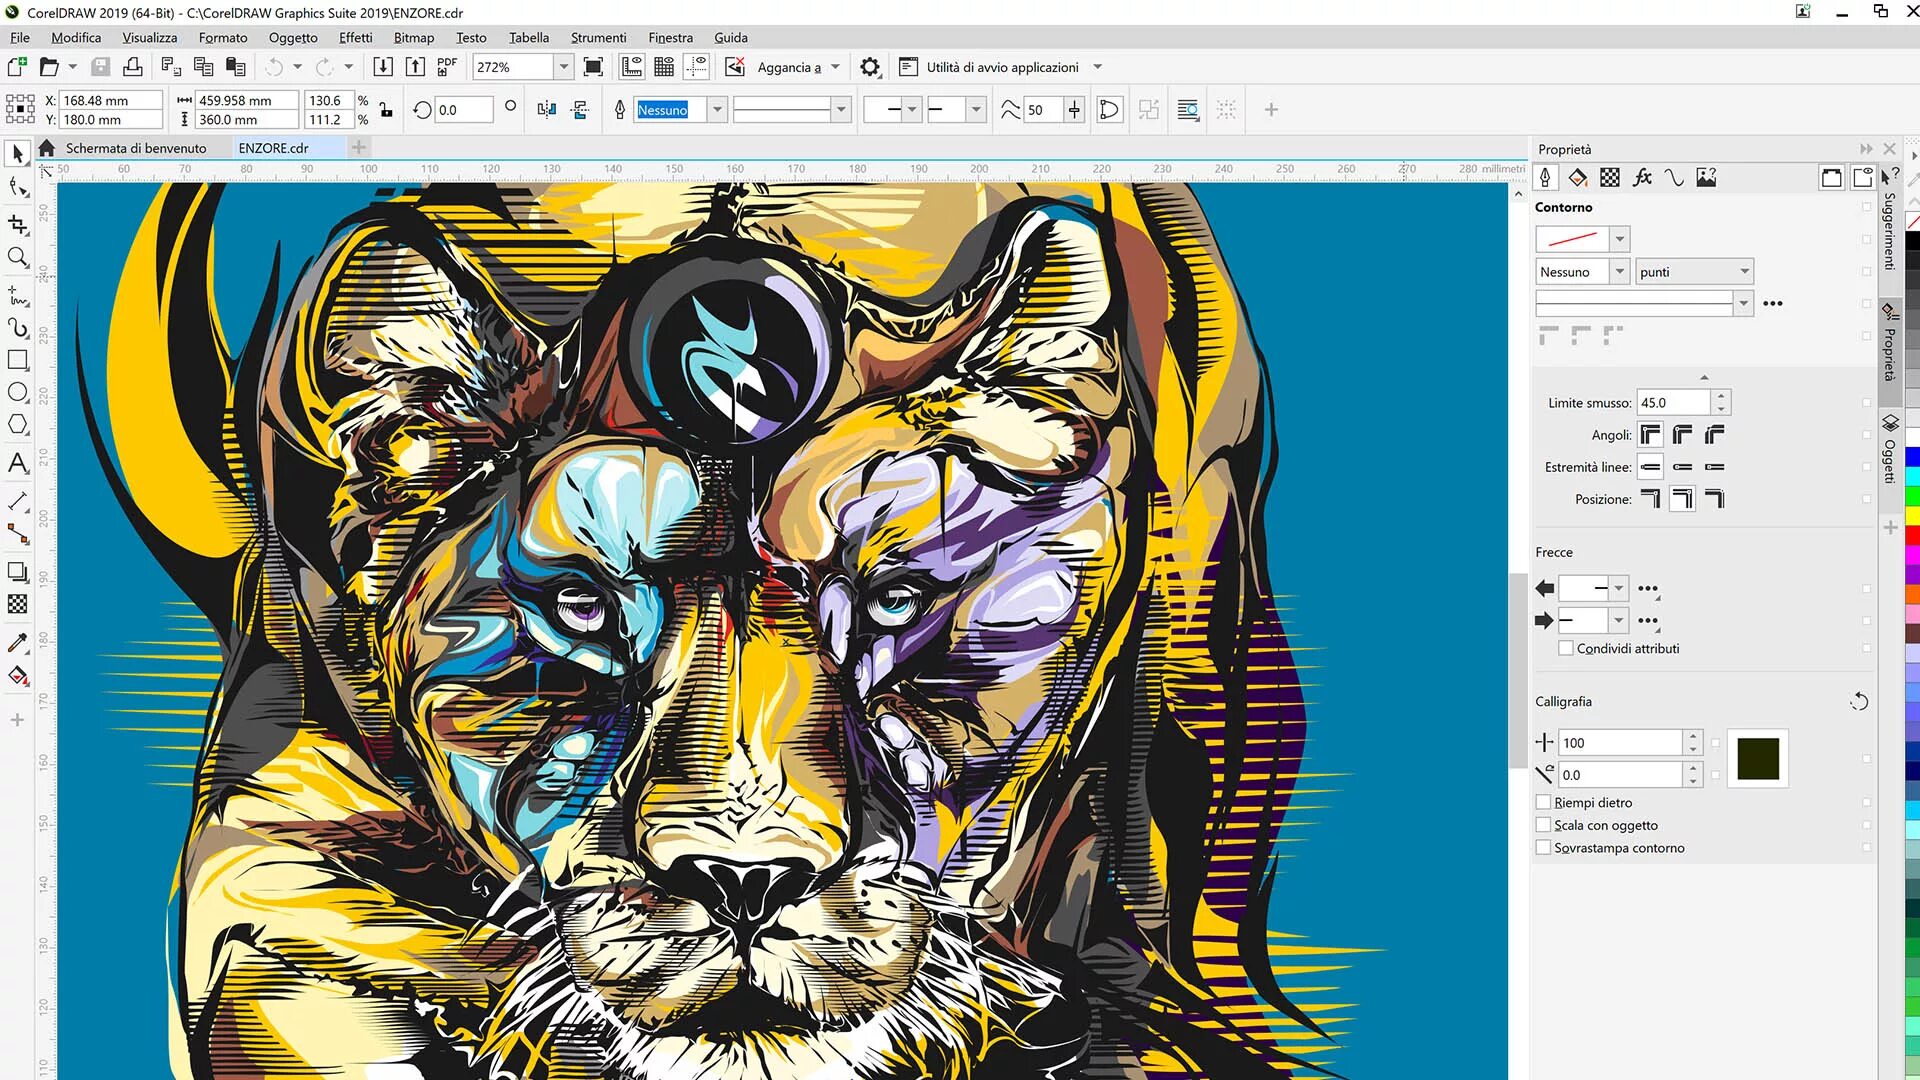This screenshot has height=1080, width=1920.
Task: Choose round corners in Angoli
Action: (x=1682, y=435)
